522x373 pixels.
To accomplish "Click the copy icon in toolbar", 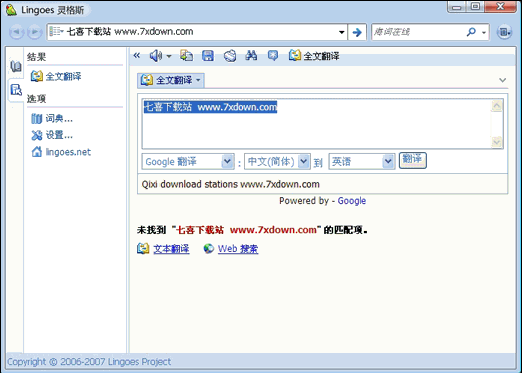I will 186,55.
